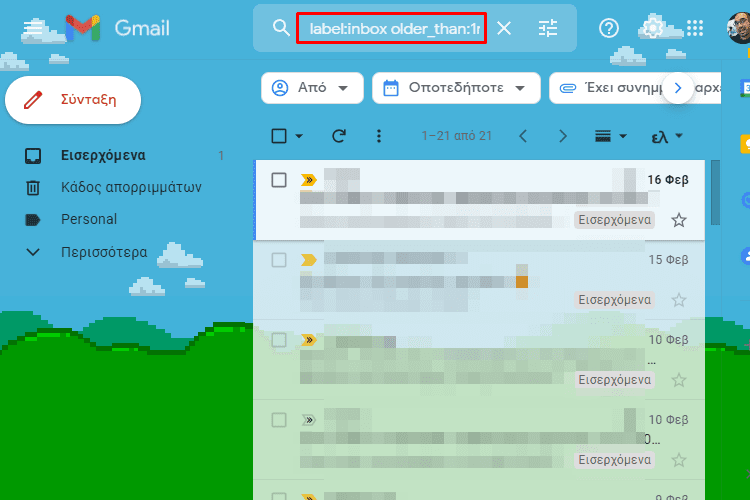
Task: Click the search field containing label:inbox
Action: click(x=392, y=28)
